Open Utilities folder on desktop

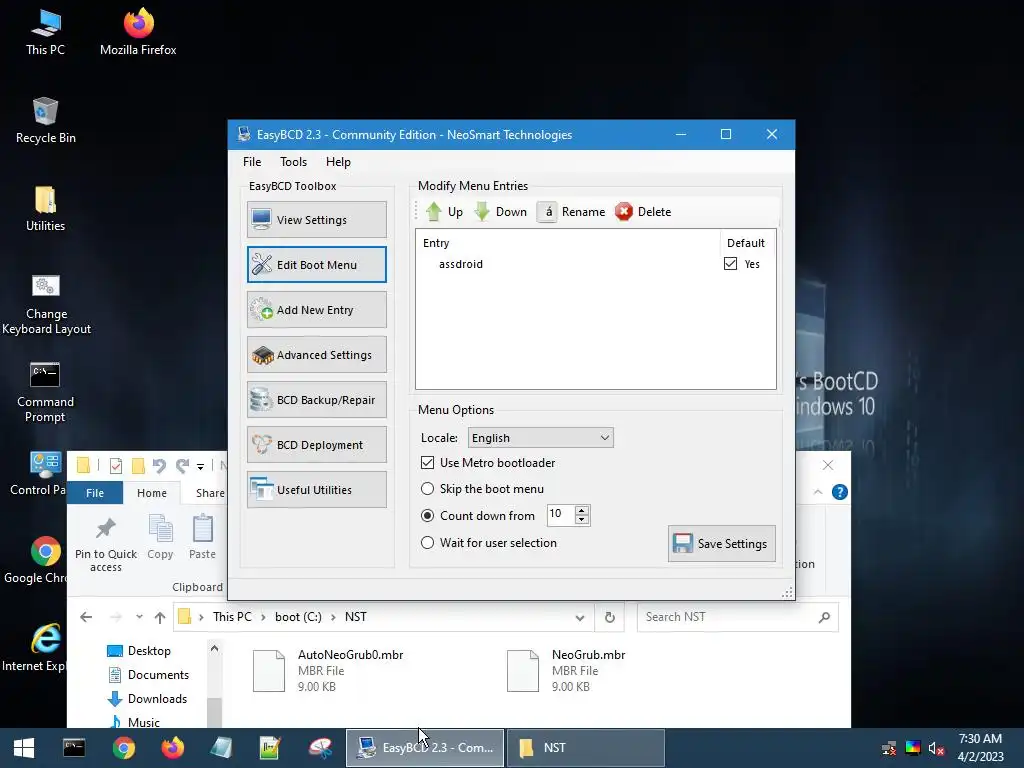[45, 208]
